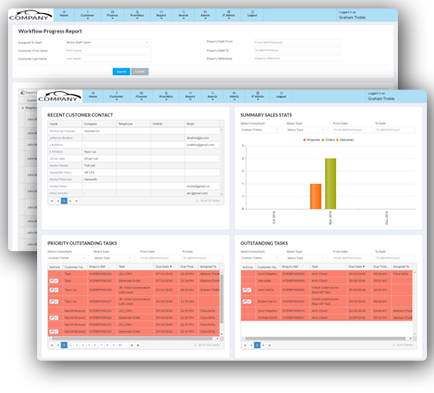Click complete-check action icon in John Harris row
This screenshot has width=434, height=393.
click(249, 290)
